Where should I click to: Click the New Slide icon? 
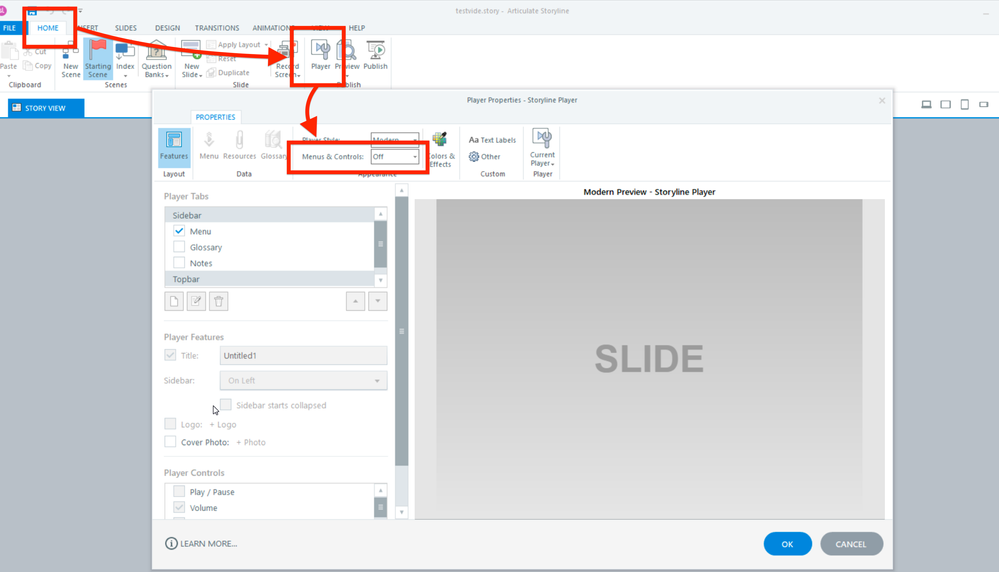tap(191, 51)
